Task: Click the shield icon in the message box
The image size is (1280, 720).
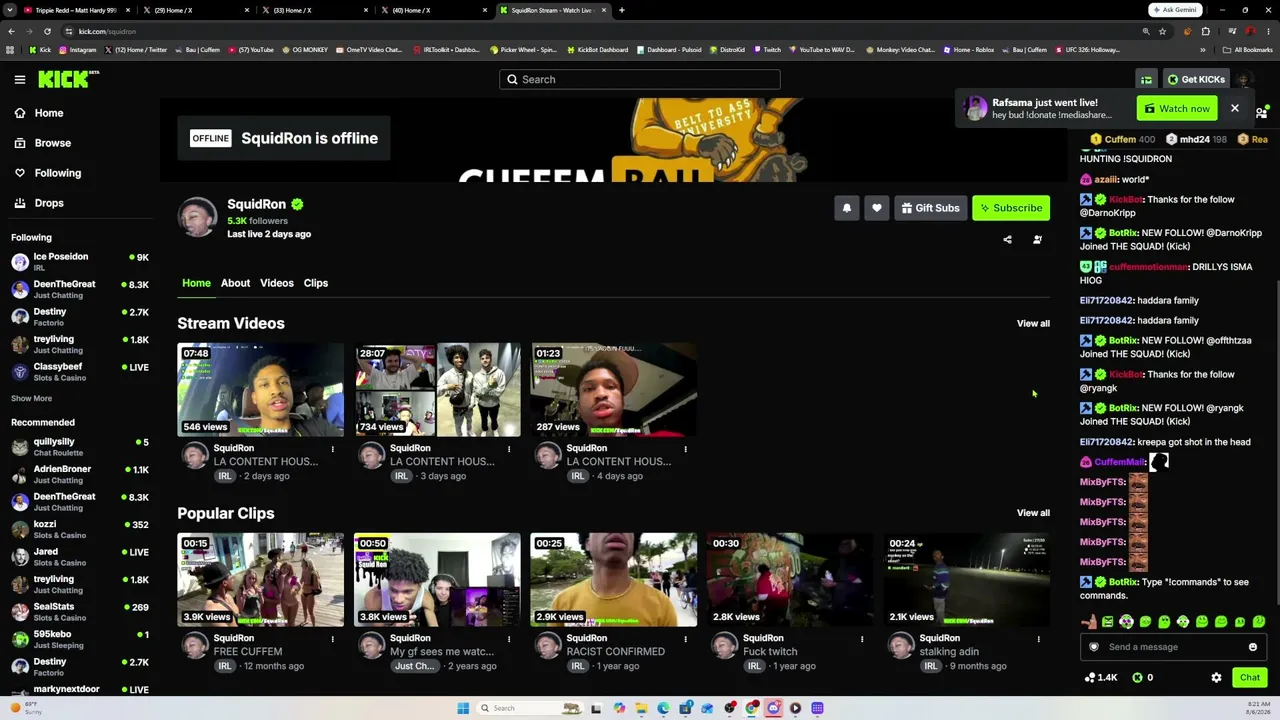Action: 1094,647
